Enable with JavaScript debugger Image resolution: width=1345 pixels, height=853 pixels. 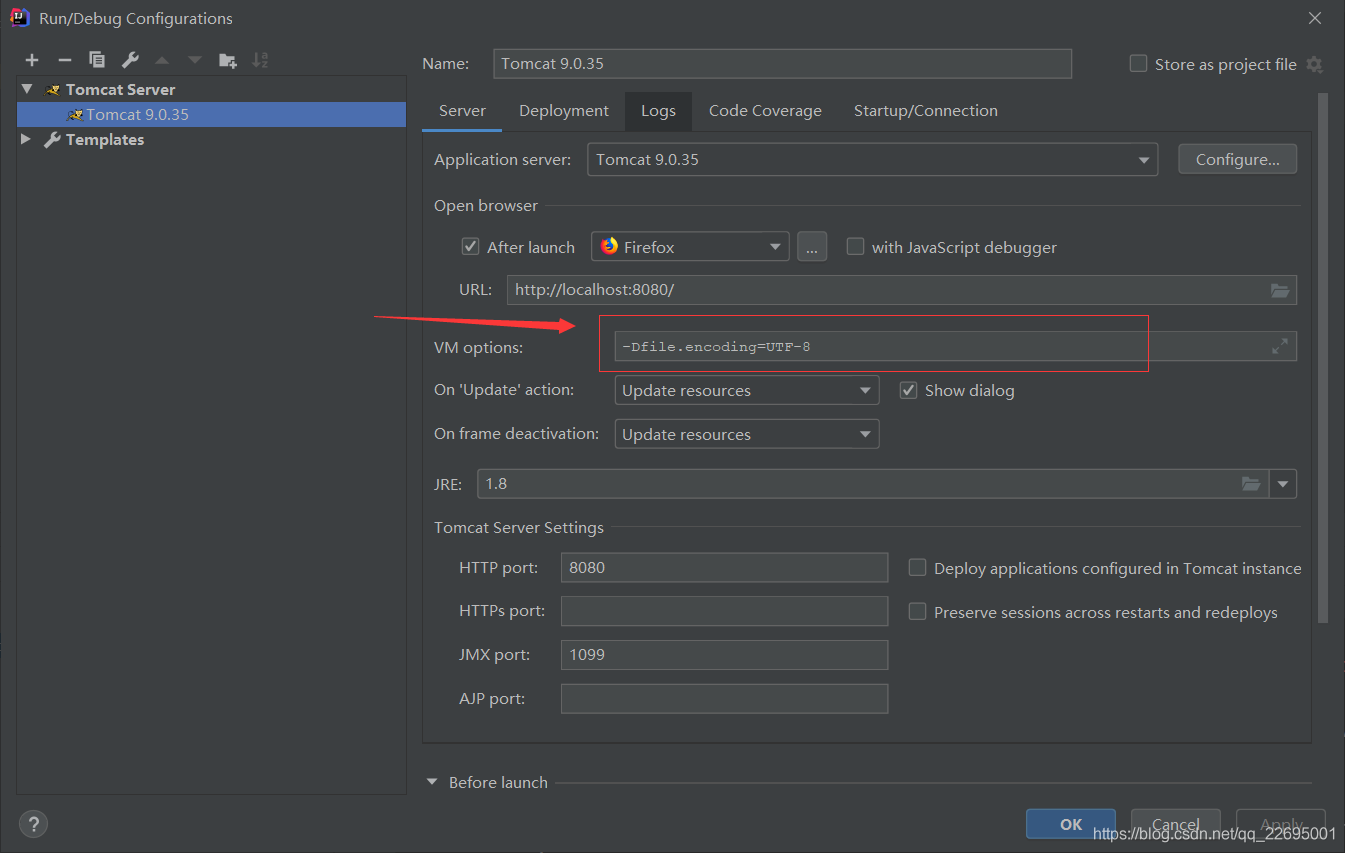tap(855, 246)
